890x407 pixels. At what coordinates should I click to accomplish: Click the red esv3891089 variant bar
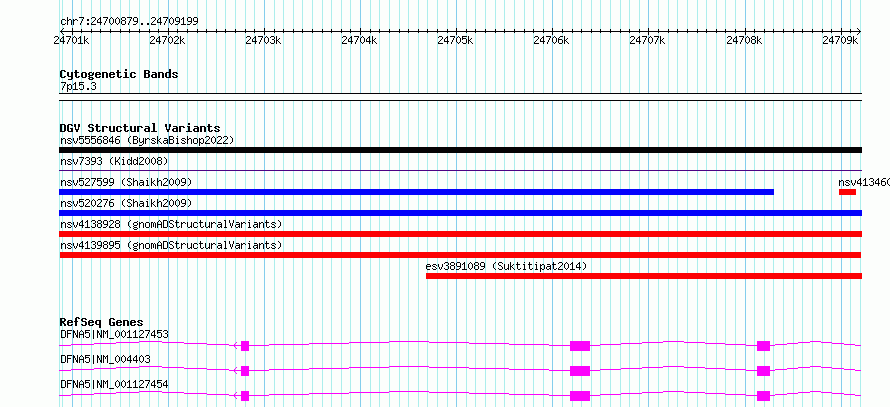pos(644,276)
